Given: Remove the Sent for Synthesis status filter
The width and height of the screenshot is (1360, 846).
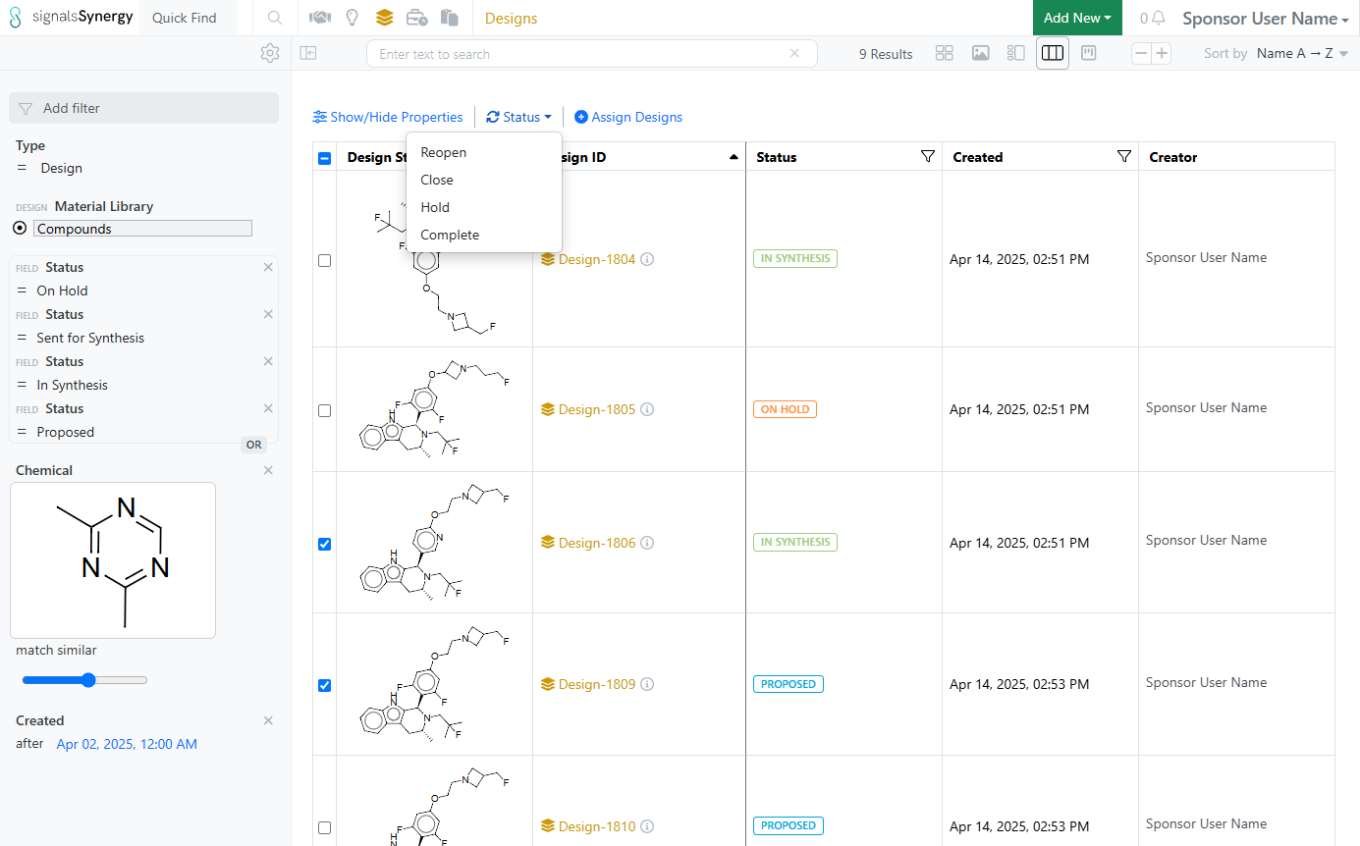Looking at the screenshot, I should pos(268,314).
